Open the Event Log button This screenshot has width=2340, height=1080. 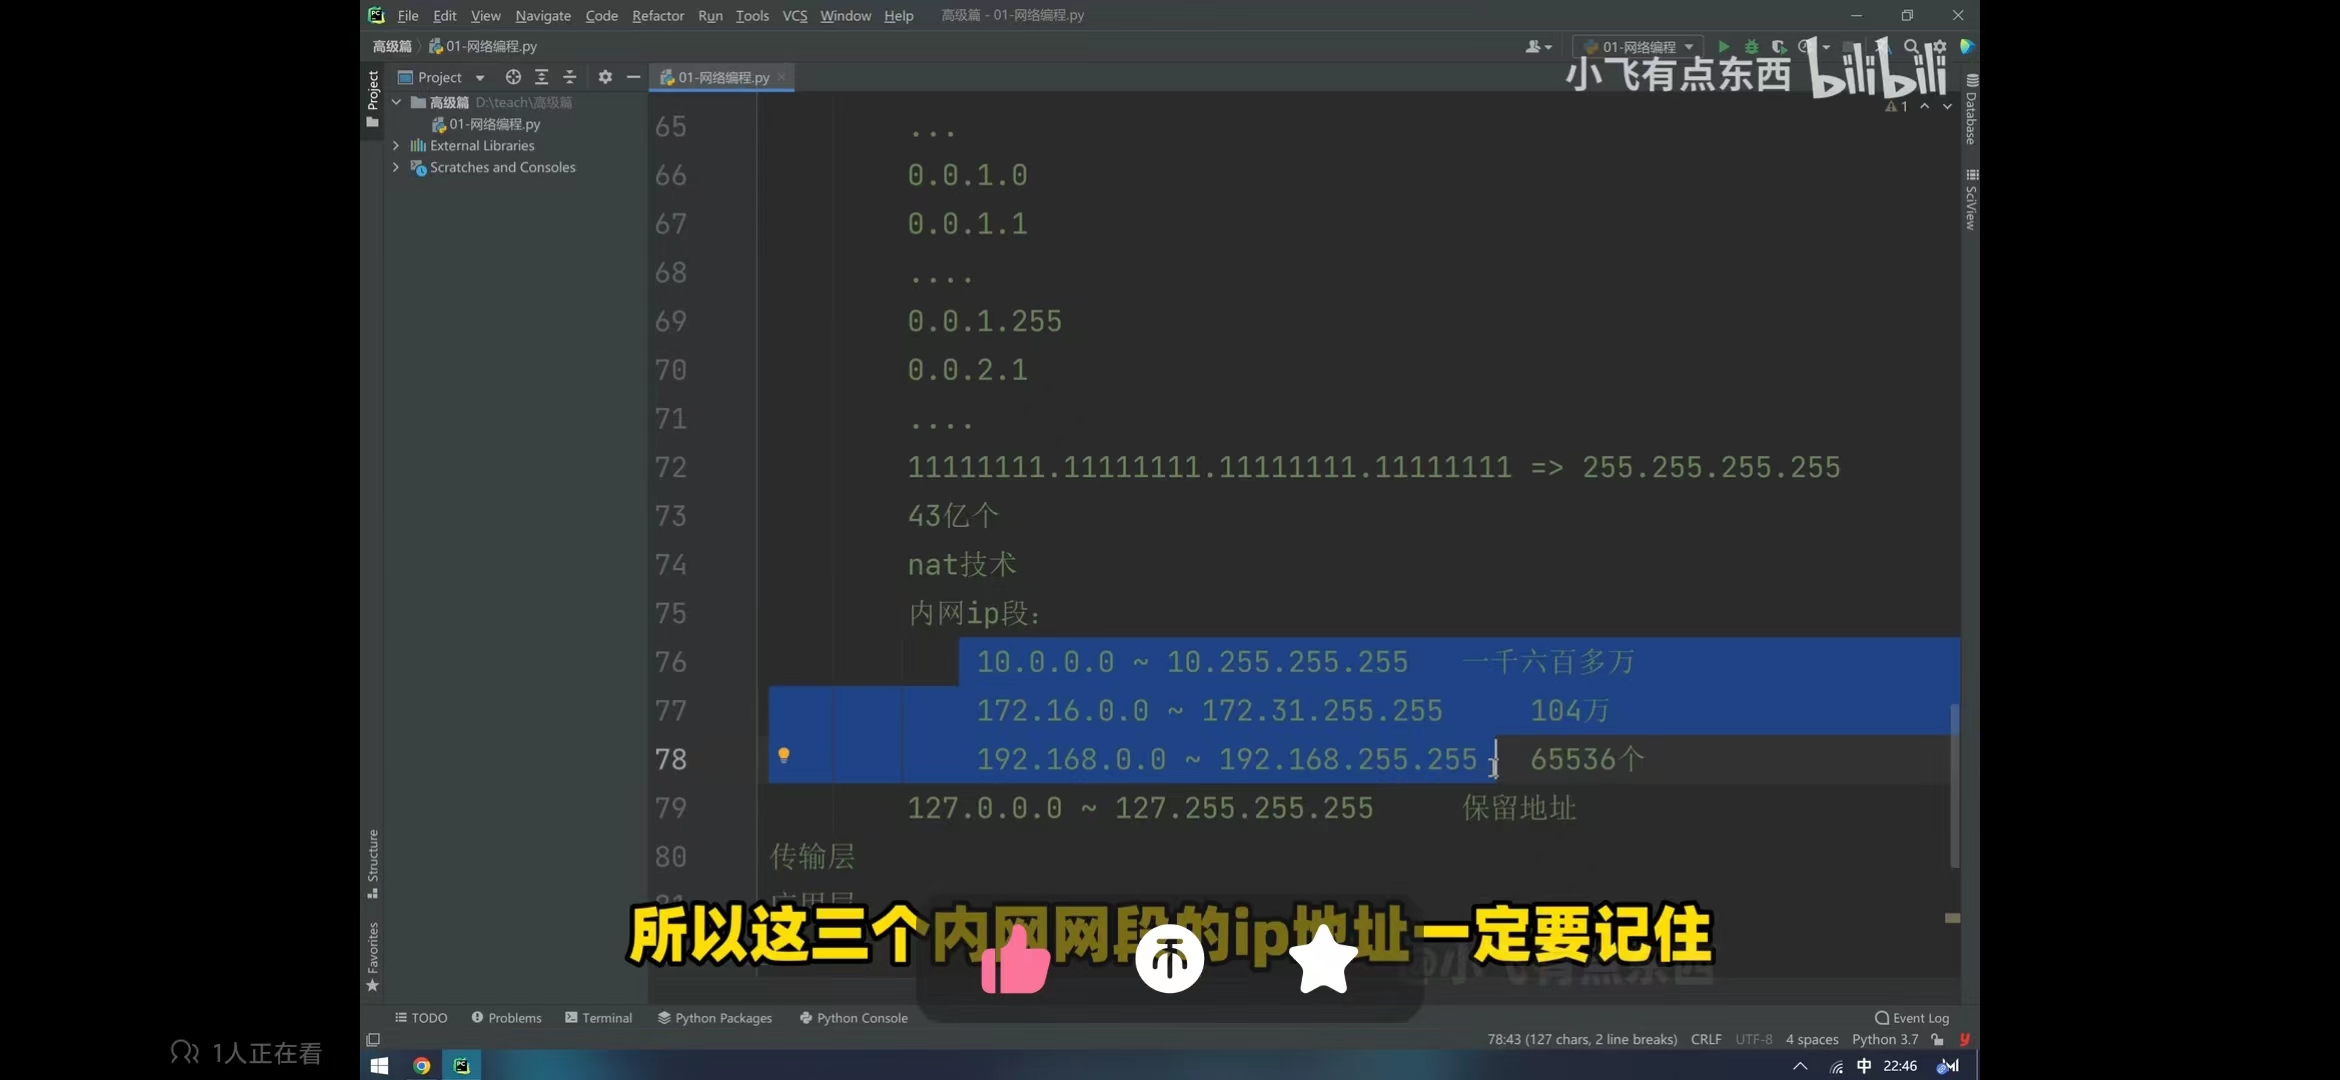(1912, 1018)
